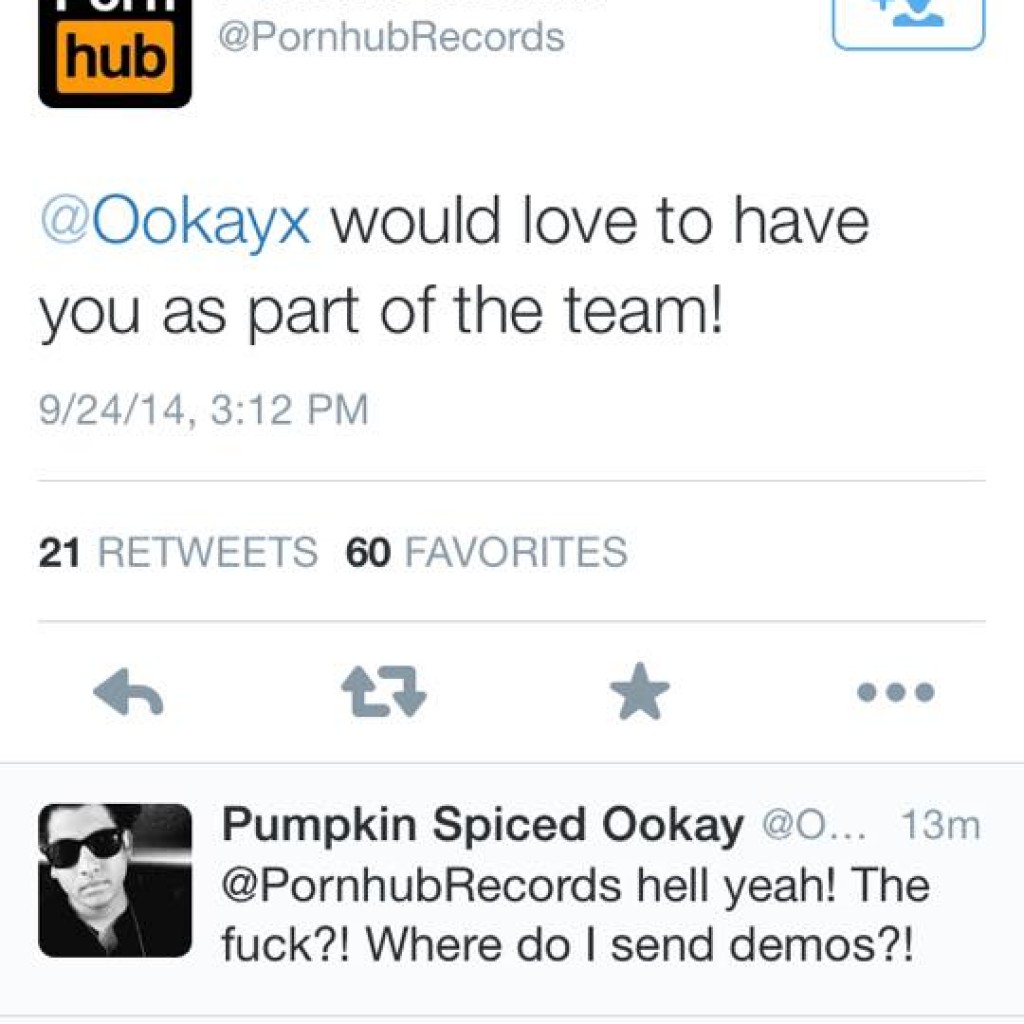Screen dimensions: 1024x1024
Task: Open the sunglasses avatar of the replier
Action: pos(115,880)
